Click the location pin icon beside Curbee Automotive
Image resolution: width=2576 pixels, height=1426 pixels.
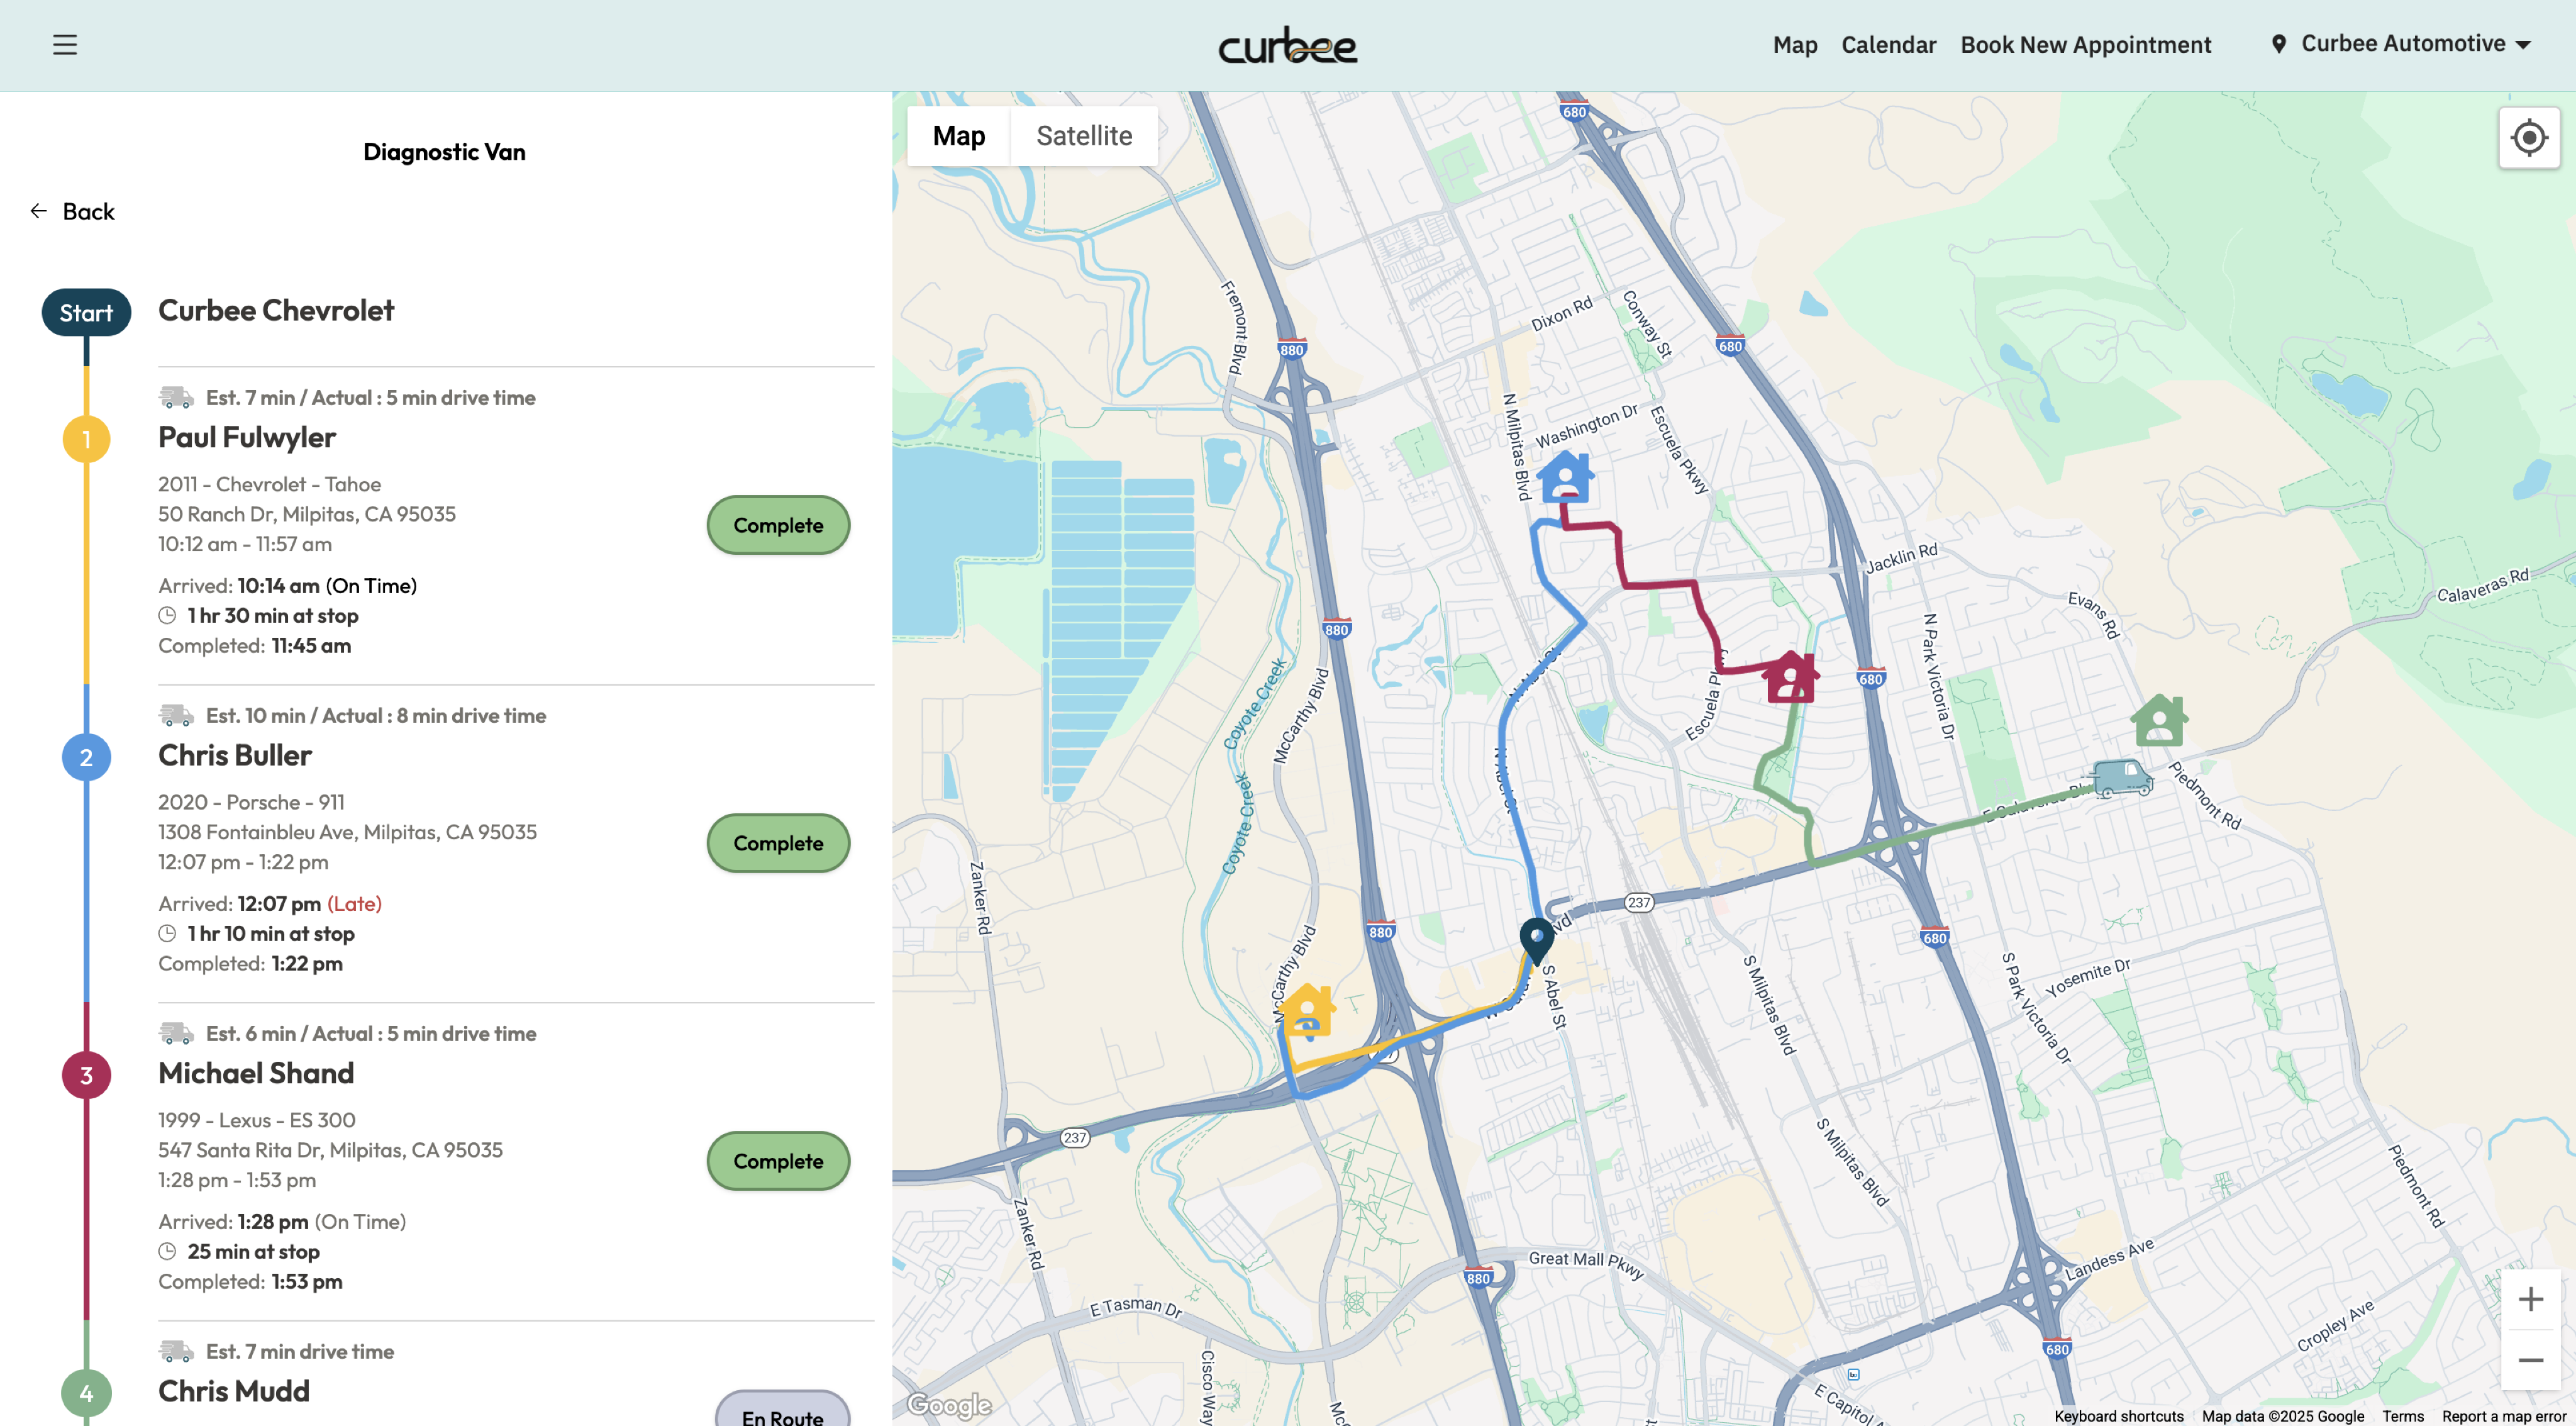coord(2279,44)
